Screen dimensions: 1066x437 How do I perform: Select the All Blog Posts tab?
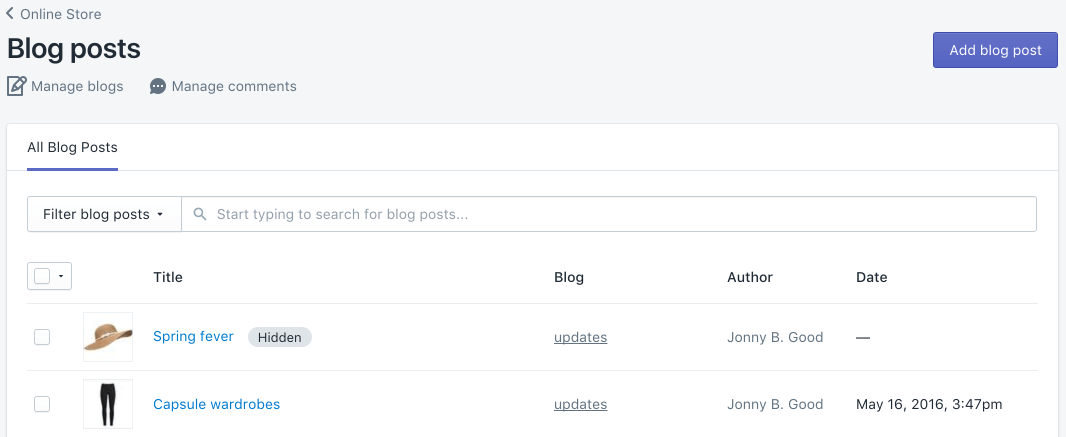[72, 147]
